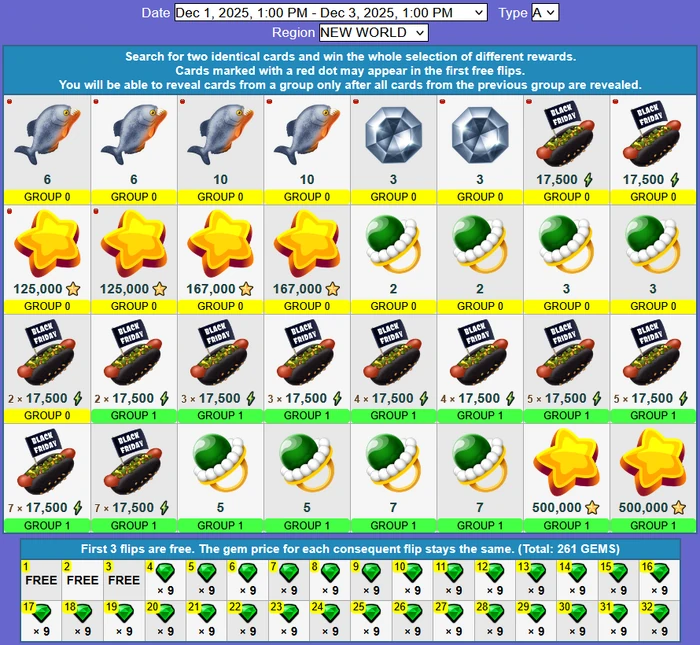Viewport: 700px width, 645px height.
Task: Select flip 4 gem price cell
Action: [165, 579]
